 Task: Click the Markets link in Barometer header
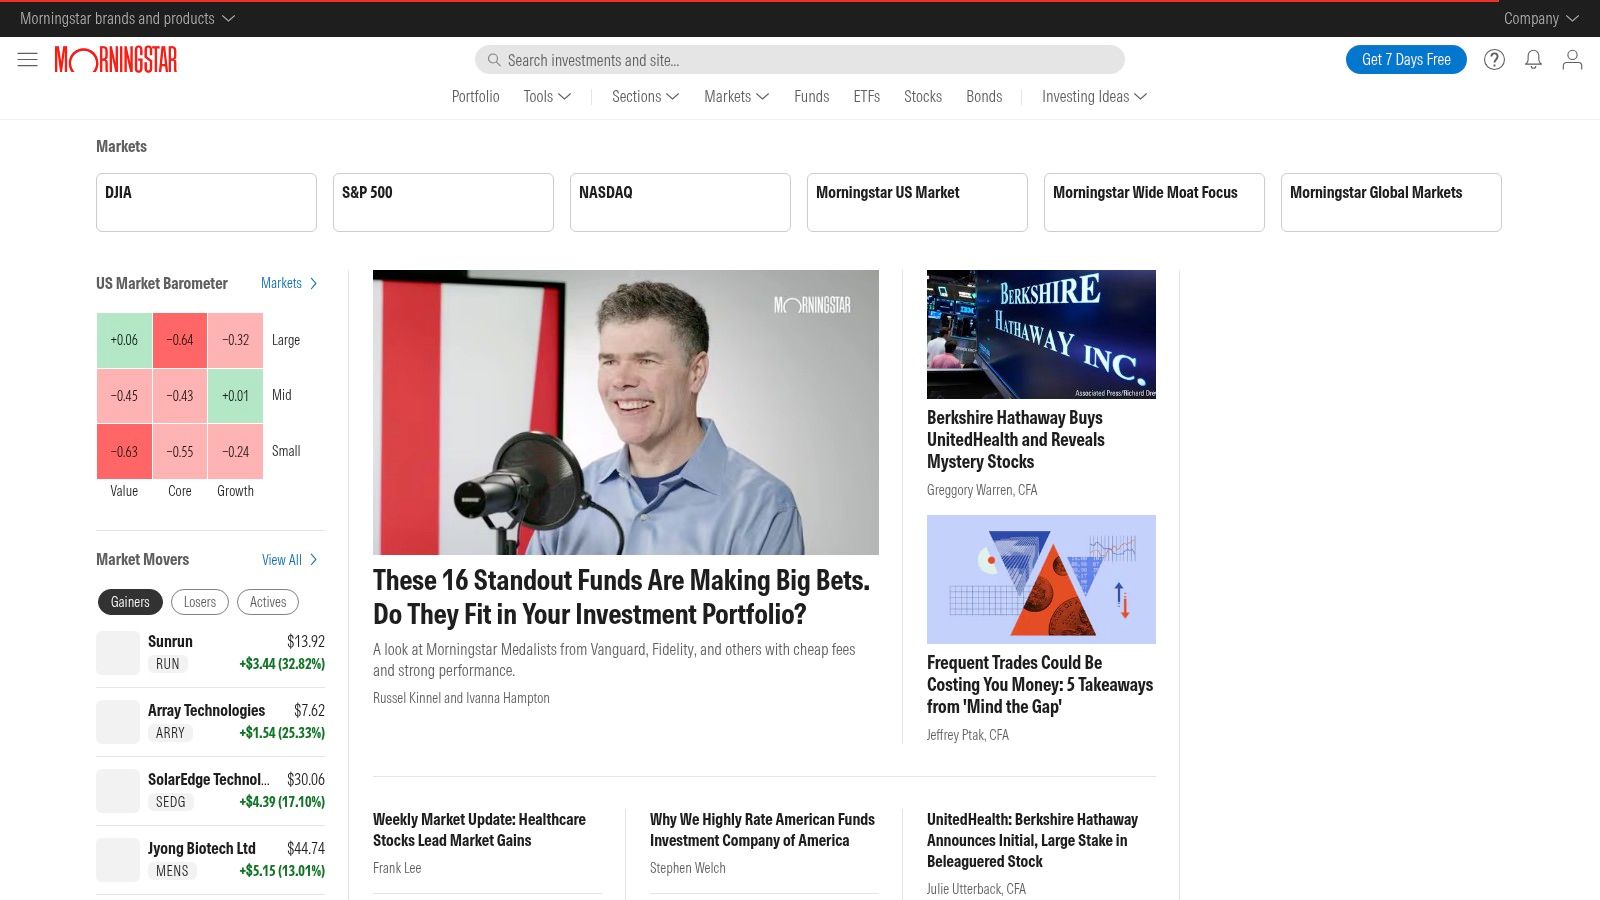pyautogui.click(x=281, y=283)
